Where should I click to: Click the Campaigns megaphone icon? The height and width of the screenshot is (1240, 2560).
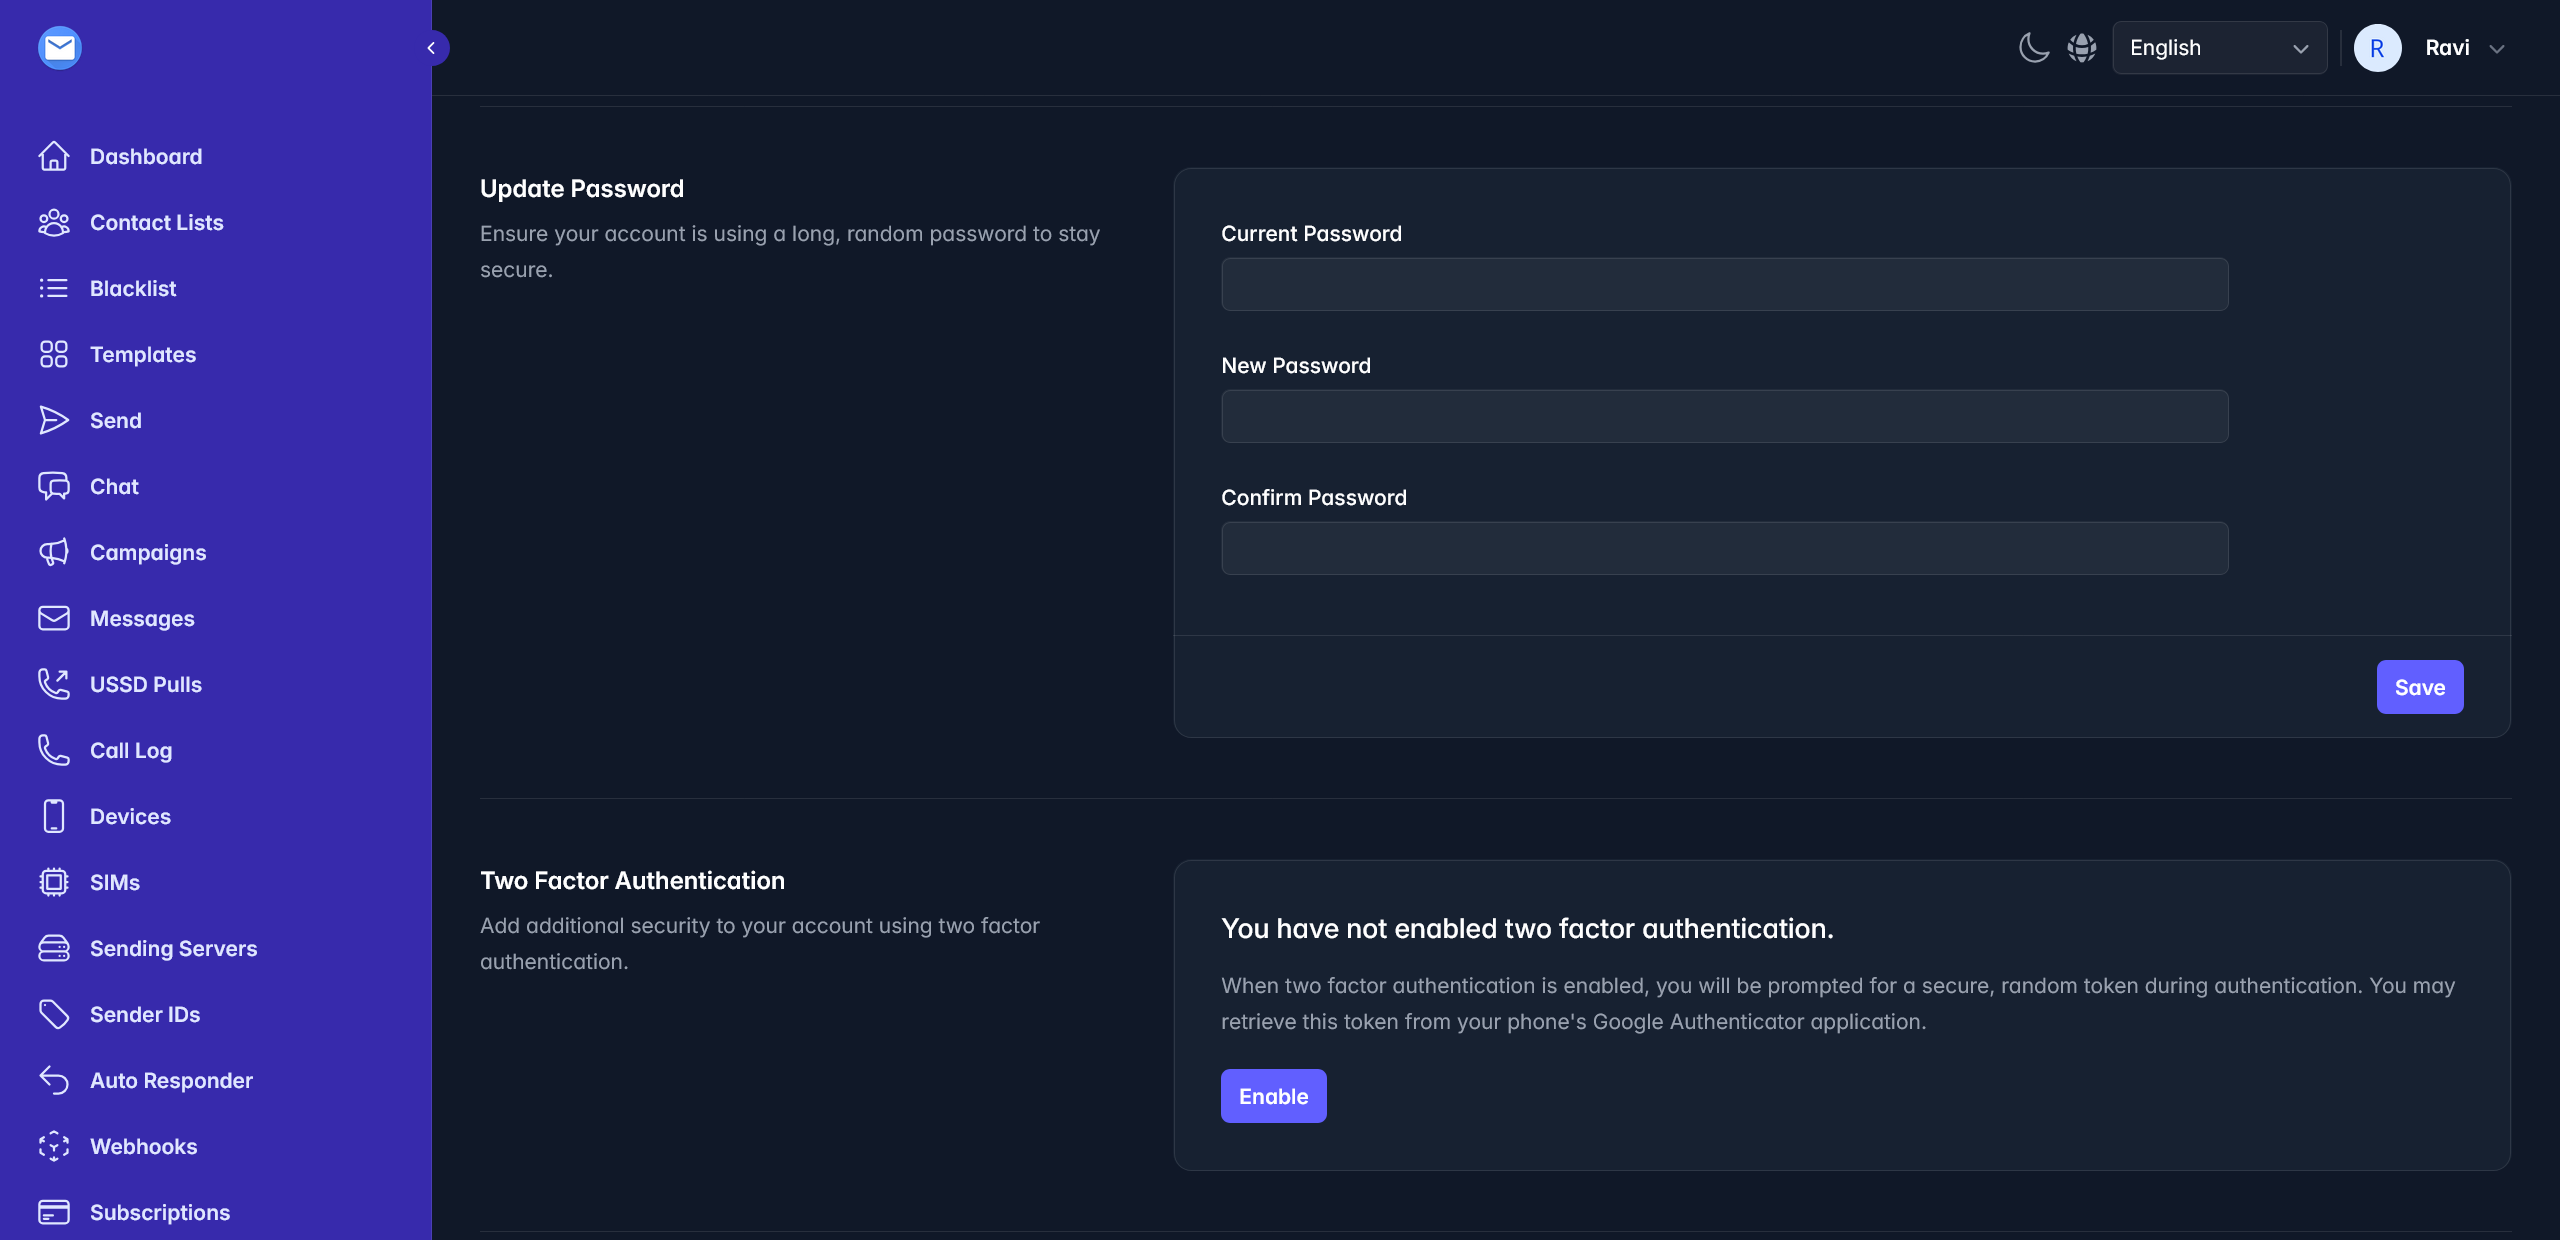[x=54, y=552]
